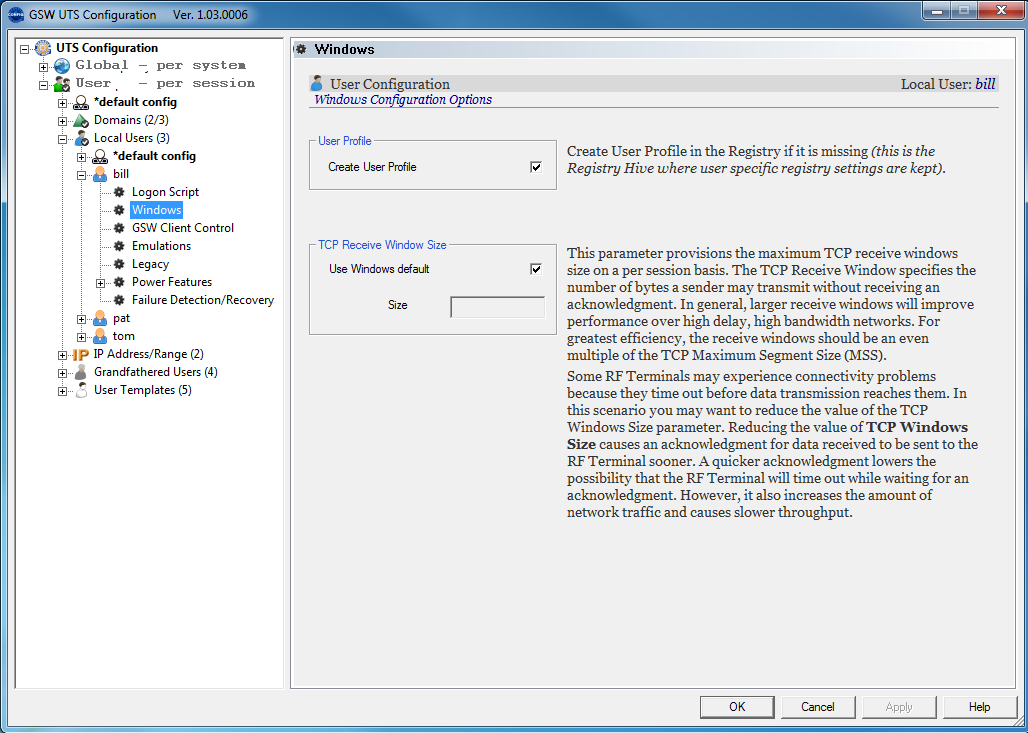Expand the Grandfathered Users (4) node

[x=63, y=373]
